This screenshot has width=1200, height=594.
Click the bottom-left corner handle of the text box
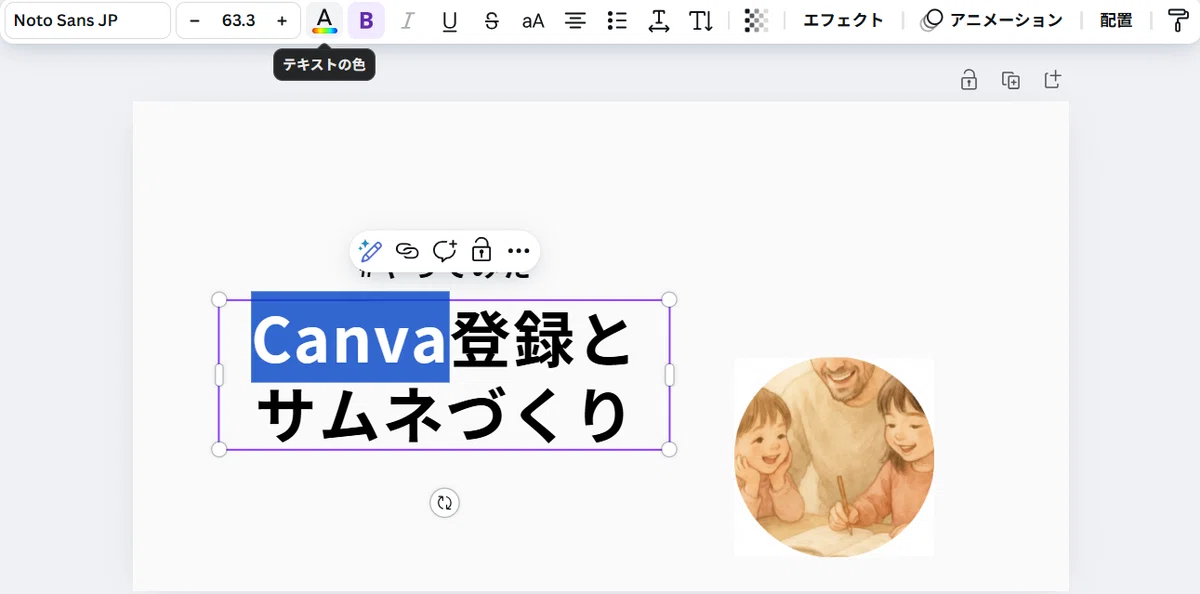[219, 449]
